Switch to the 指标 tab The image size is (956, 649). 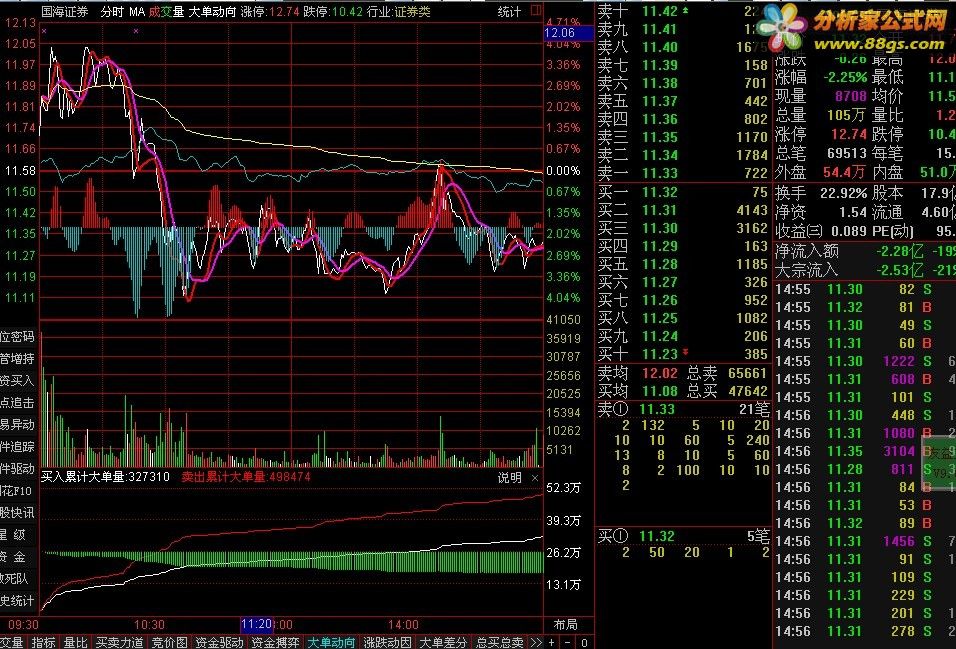[x=43, y=642]
